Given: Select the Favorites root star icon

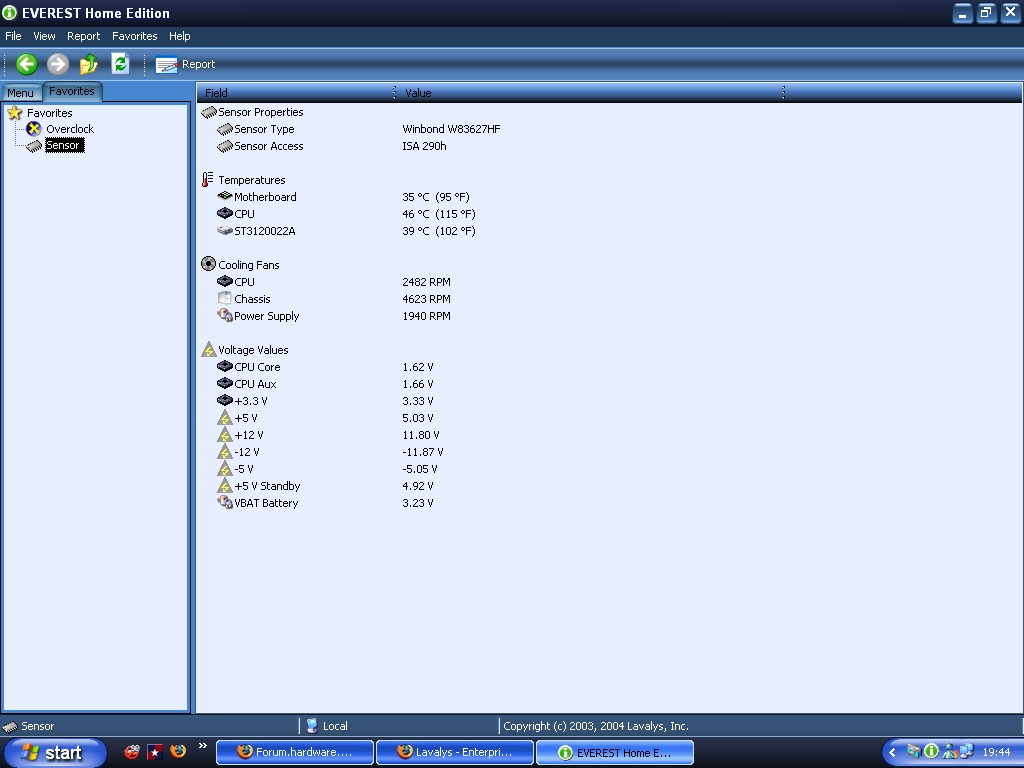Looking at the screenshot, I should coord(14,113).
